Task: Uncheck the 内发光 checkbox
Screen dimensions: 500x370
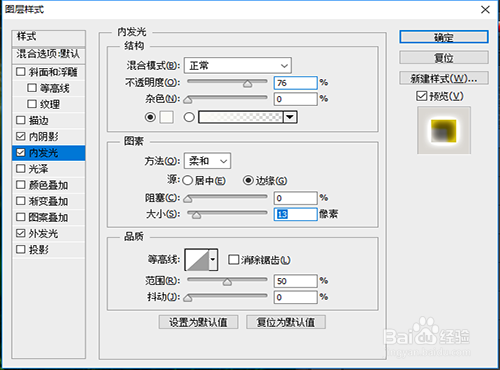Action: [x=21, y=152]
